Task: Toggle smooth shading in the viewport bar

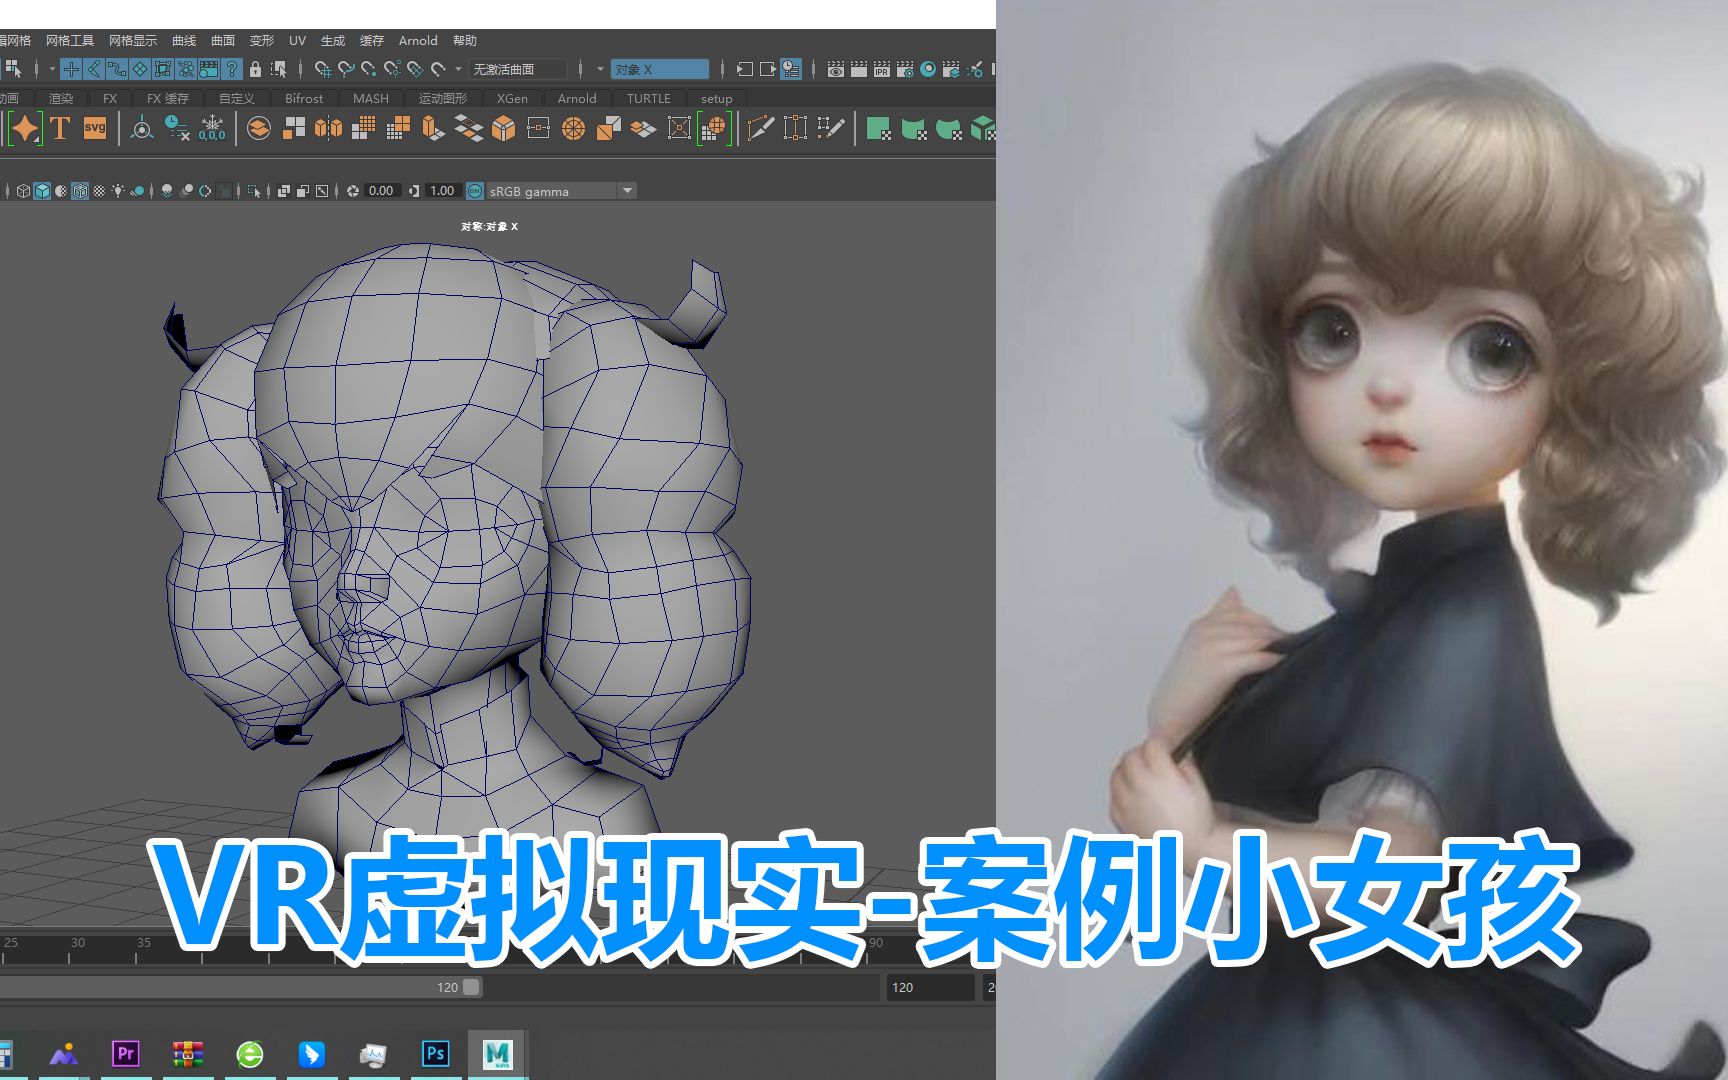Action: click(x=43, y=190)
